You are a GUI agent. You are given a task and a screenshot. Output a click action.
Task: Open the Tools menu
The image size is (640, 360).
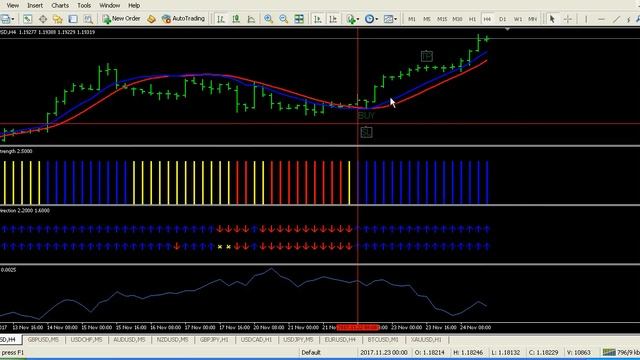pyautogui.click(x=84, y=5)
